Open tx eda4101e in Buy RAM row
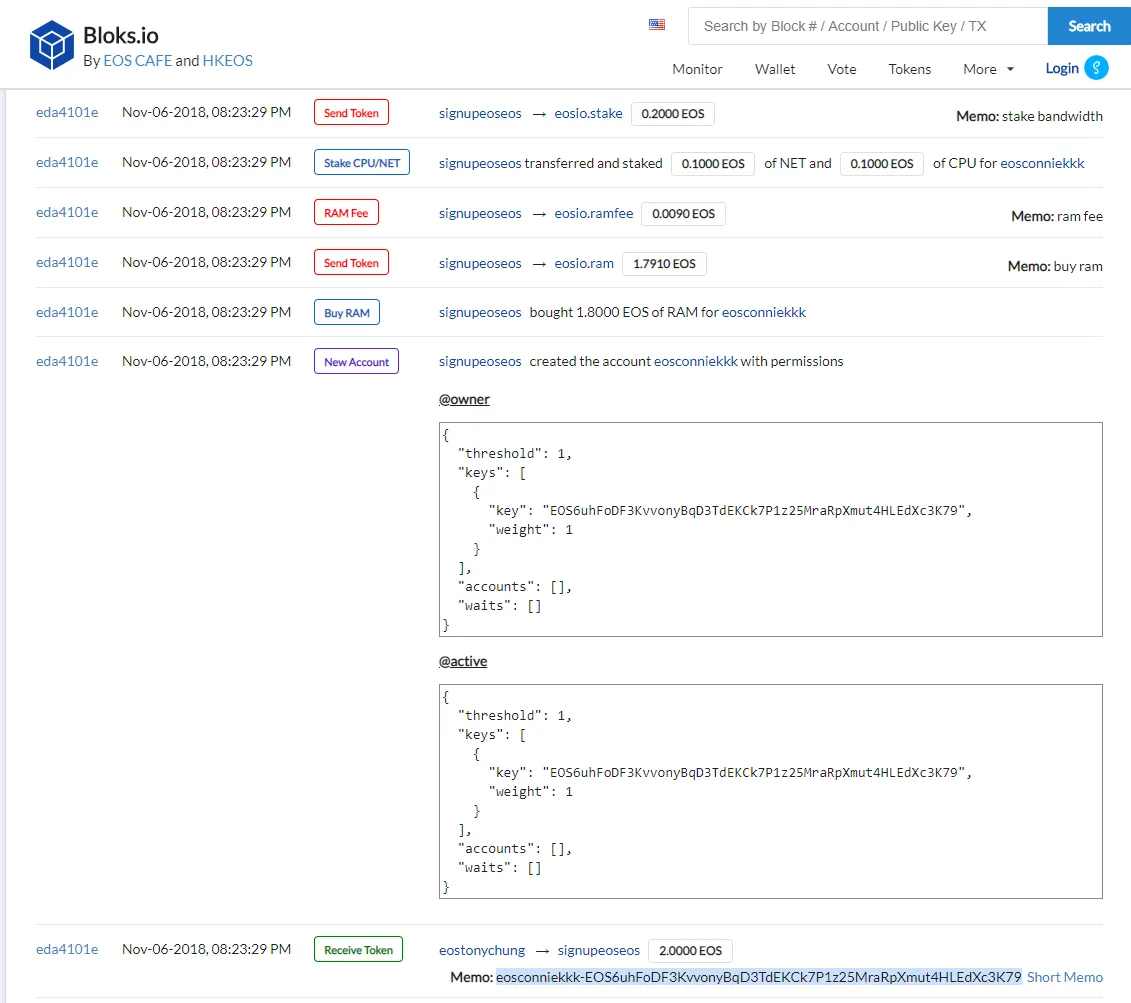Image resolution: width=1131 pixels, height=1003 pixels. click(67, 312)
